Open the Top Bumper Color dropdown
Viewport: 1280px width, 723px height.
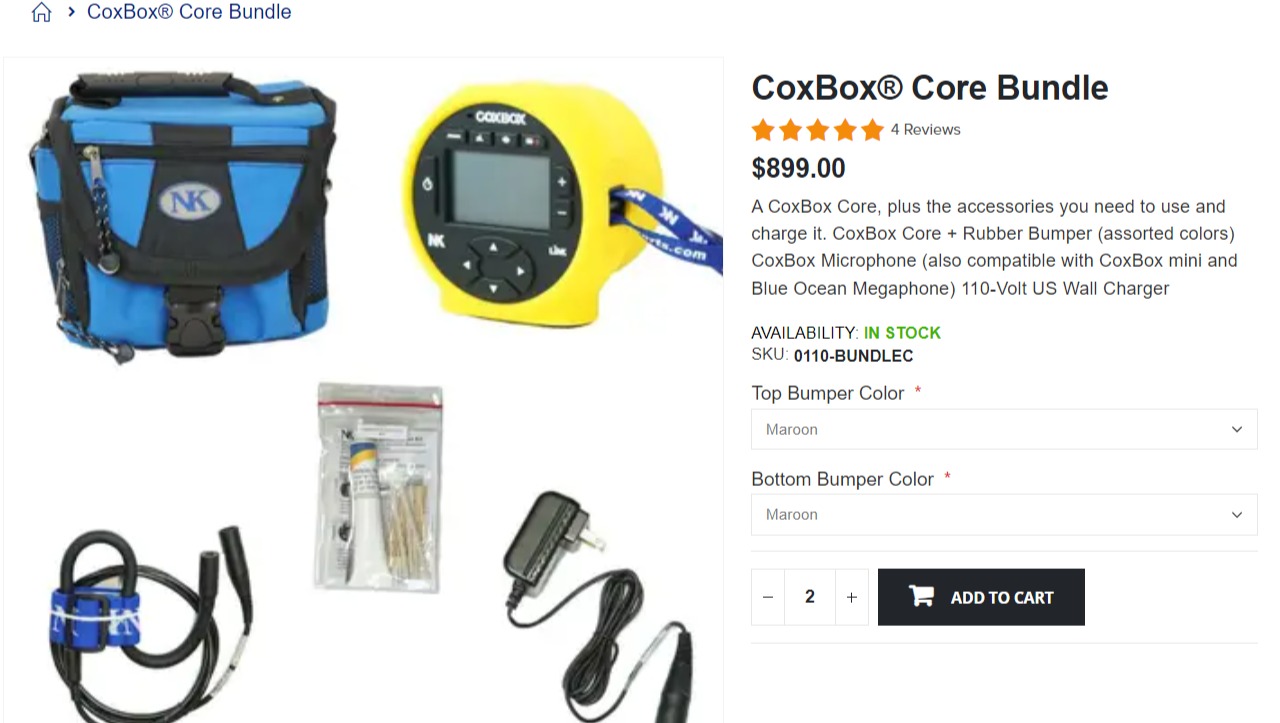pyautogui.click(x=1004, y=429)
